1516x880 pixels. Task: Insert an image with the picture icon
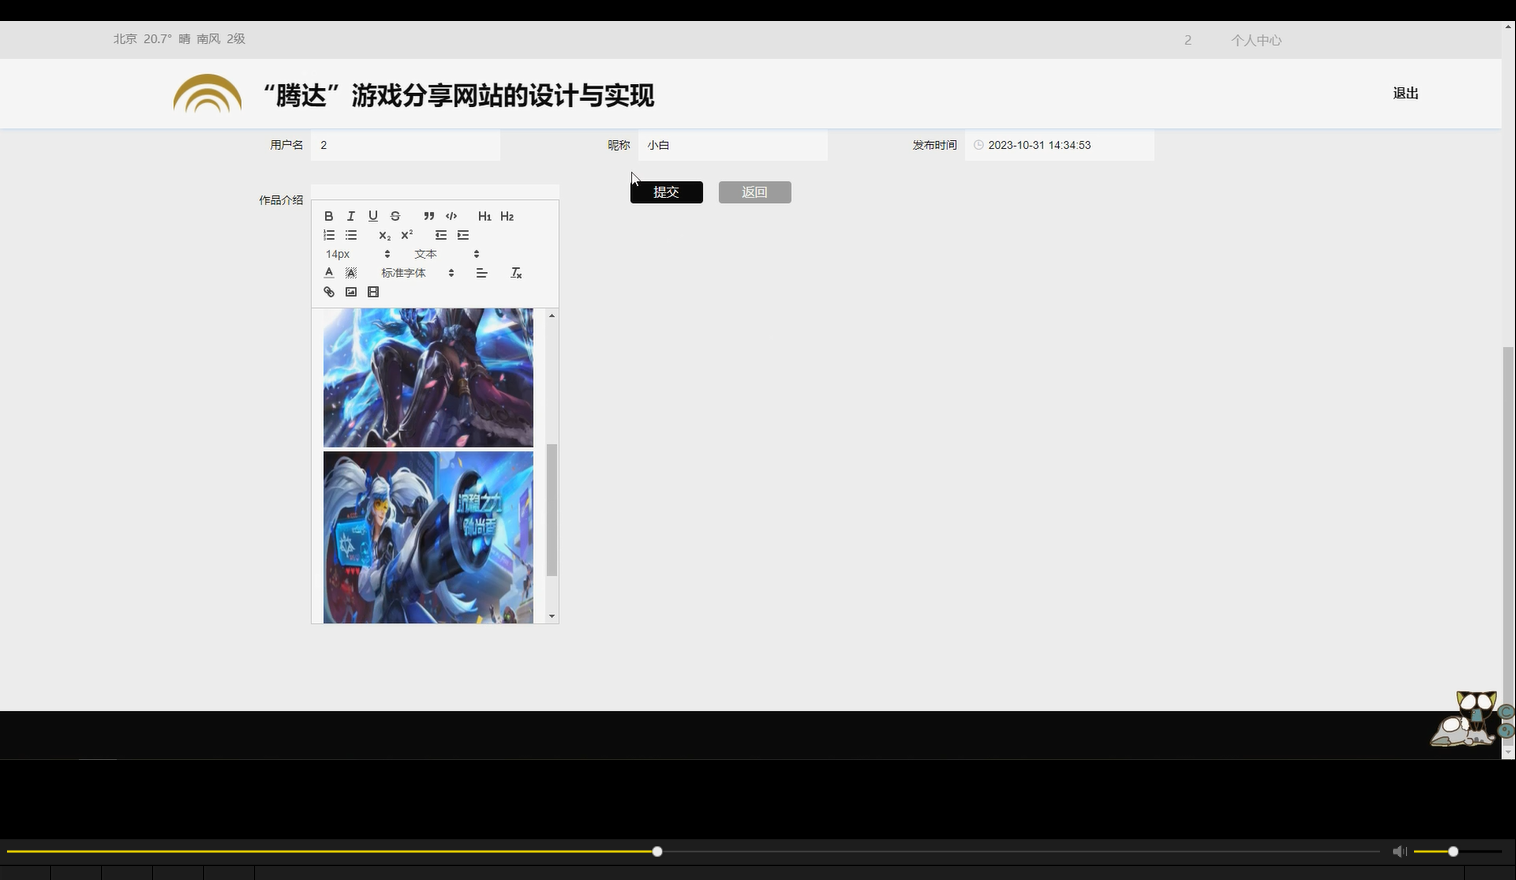(x=351, y=292)
